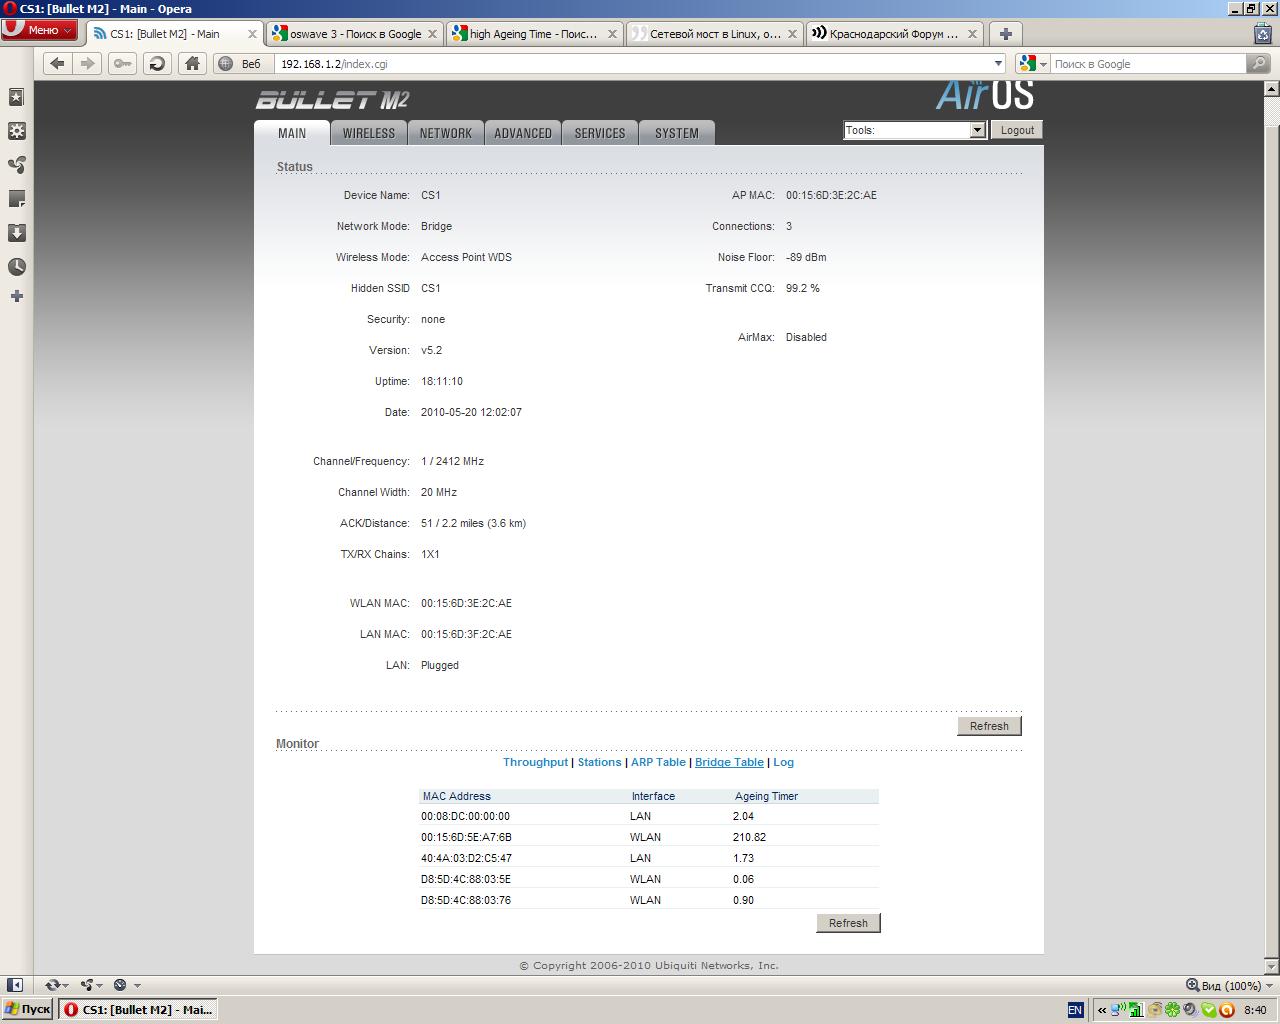Click the green checkmark Skype tray icon

tap(1208, 1010)
